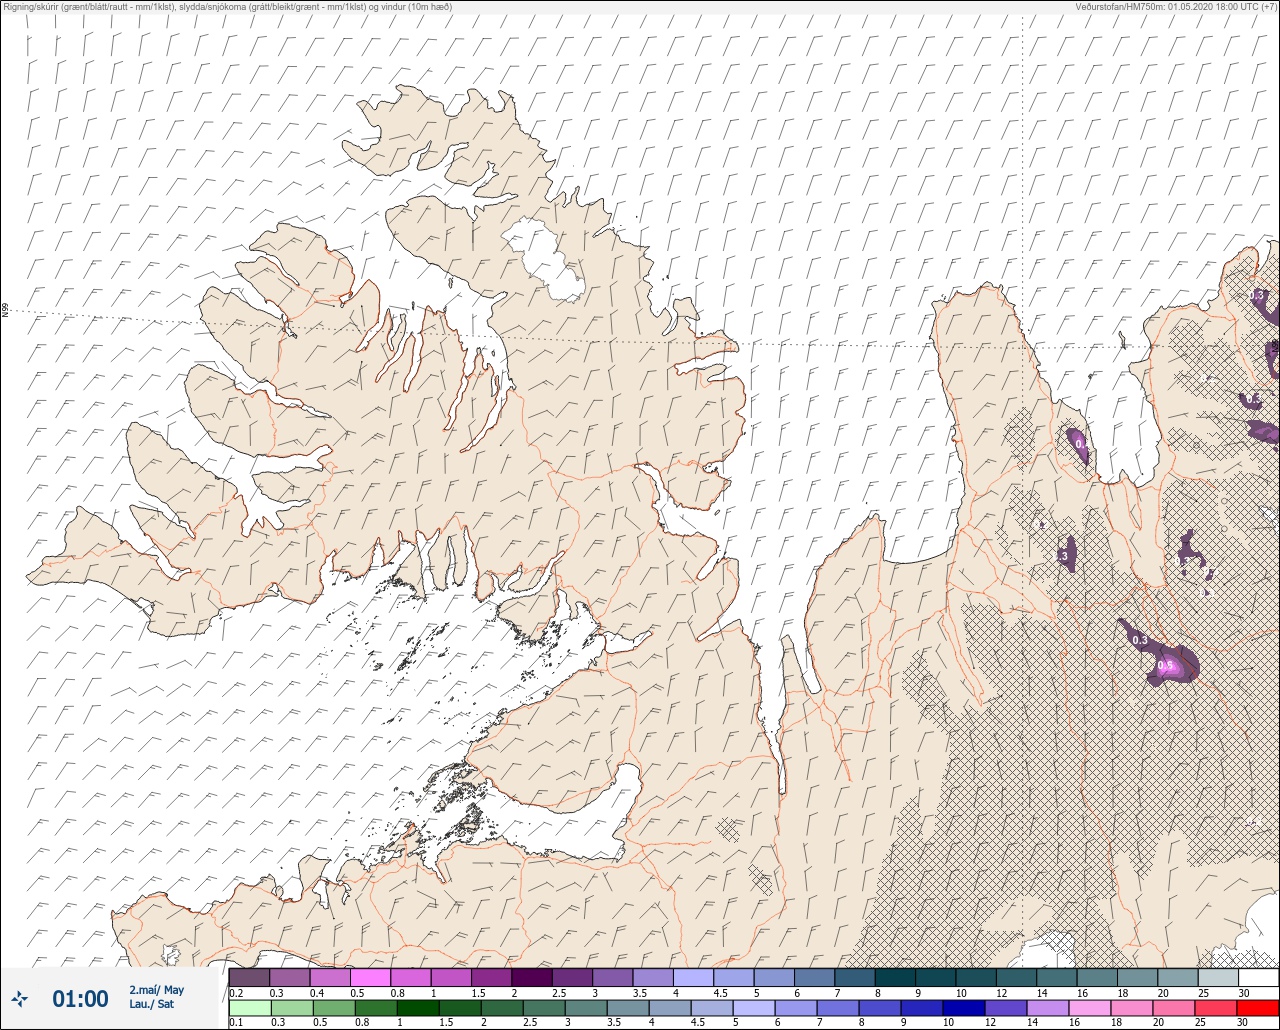Click the N99 grid label on left edge
1280x1030 pixels.
pyautogui.click(x=5, y=311)
